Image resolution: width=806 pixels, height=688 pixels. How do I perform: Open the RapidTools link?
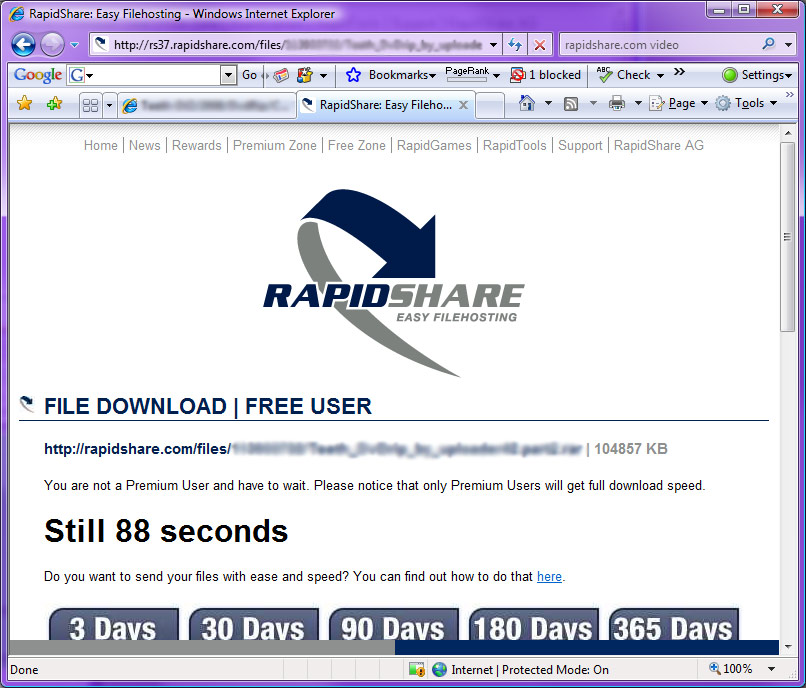click(515, 146)
